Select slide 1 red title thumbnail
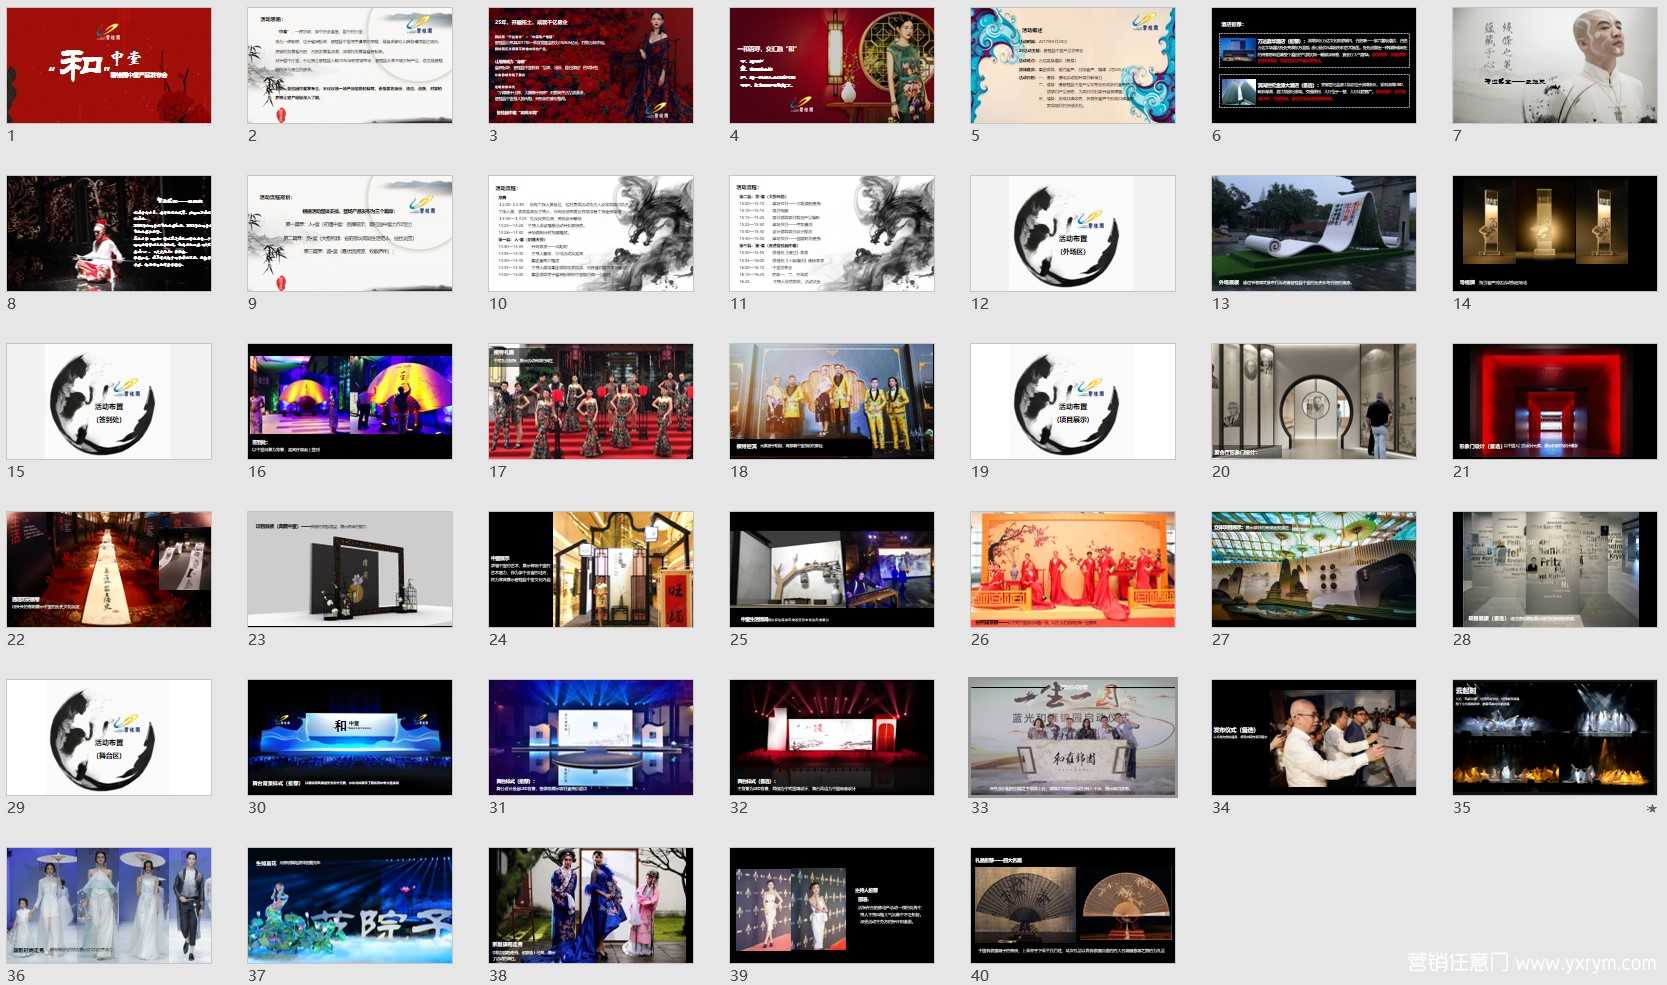The height and width of the screenshot is (985, 1667). click(109, 66)
